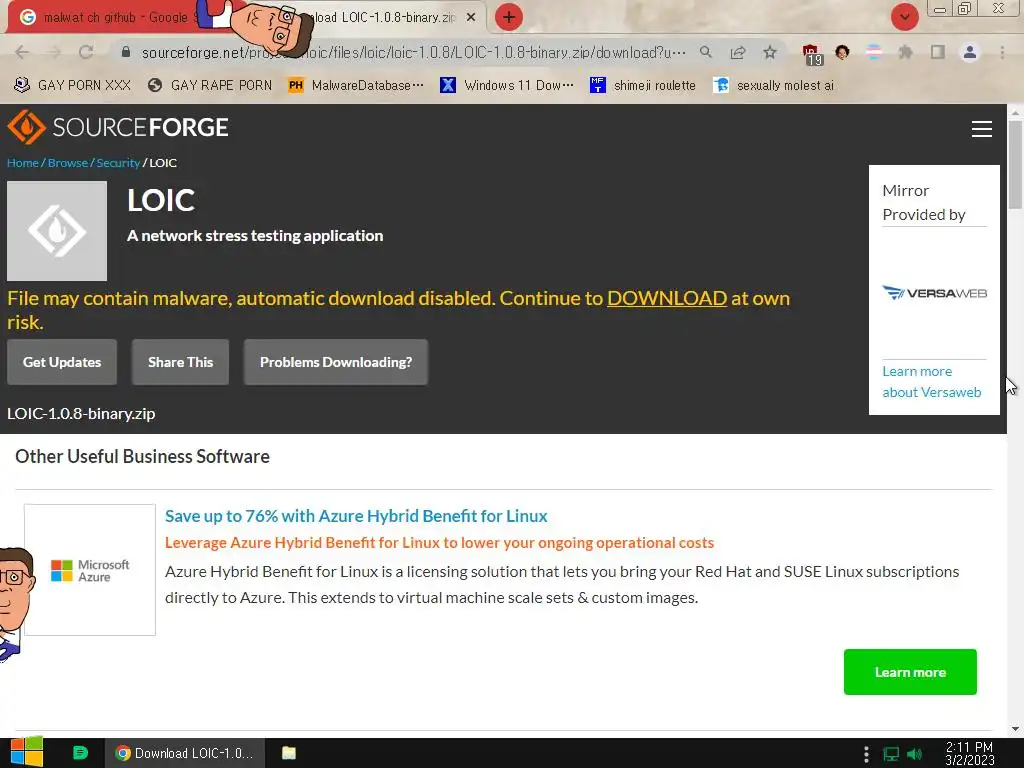This screenshot has width=1024, height=768.
Task: Open the striped flag extension icon
Action: (874, 52)
